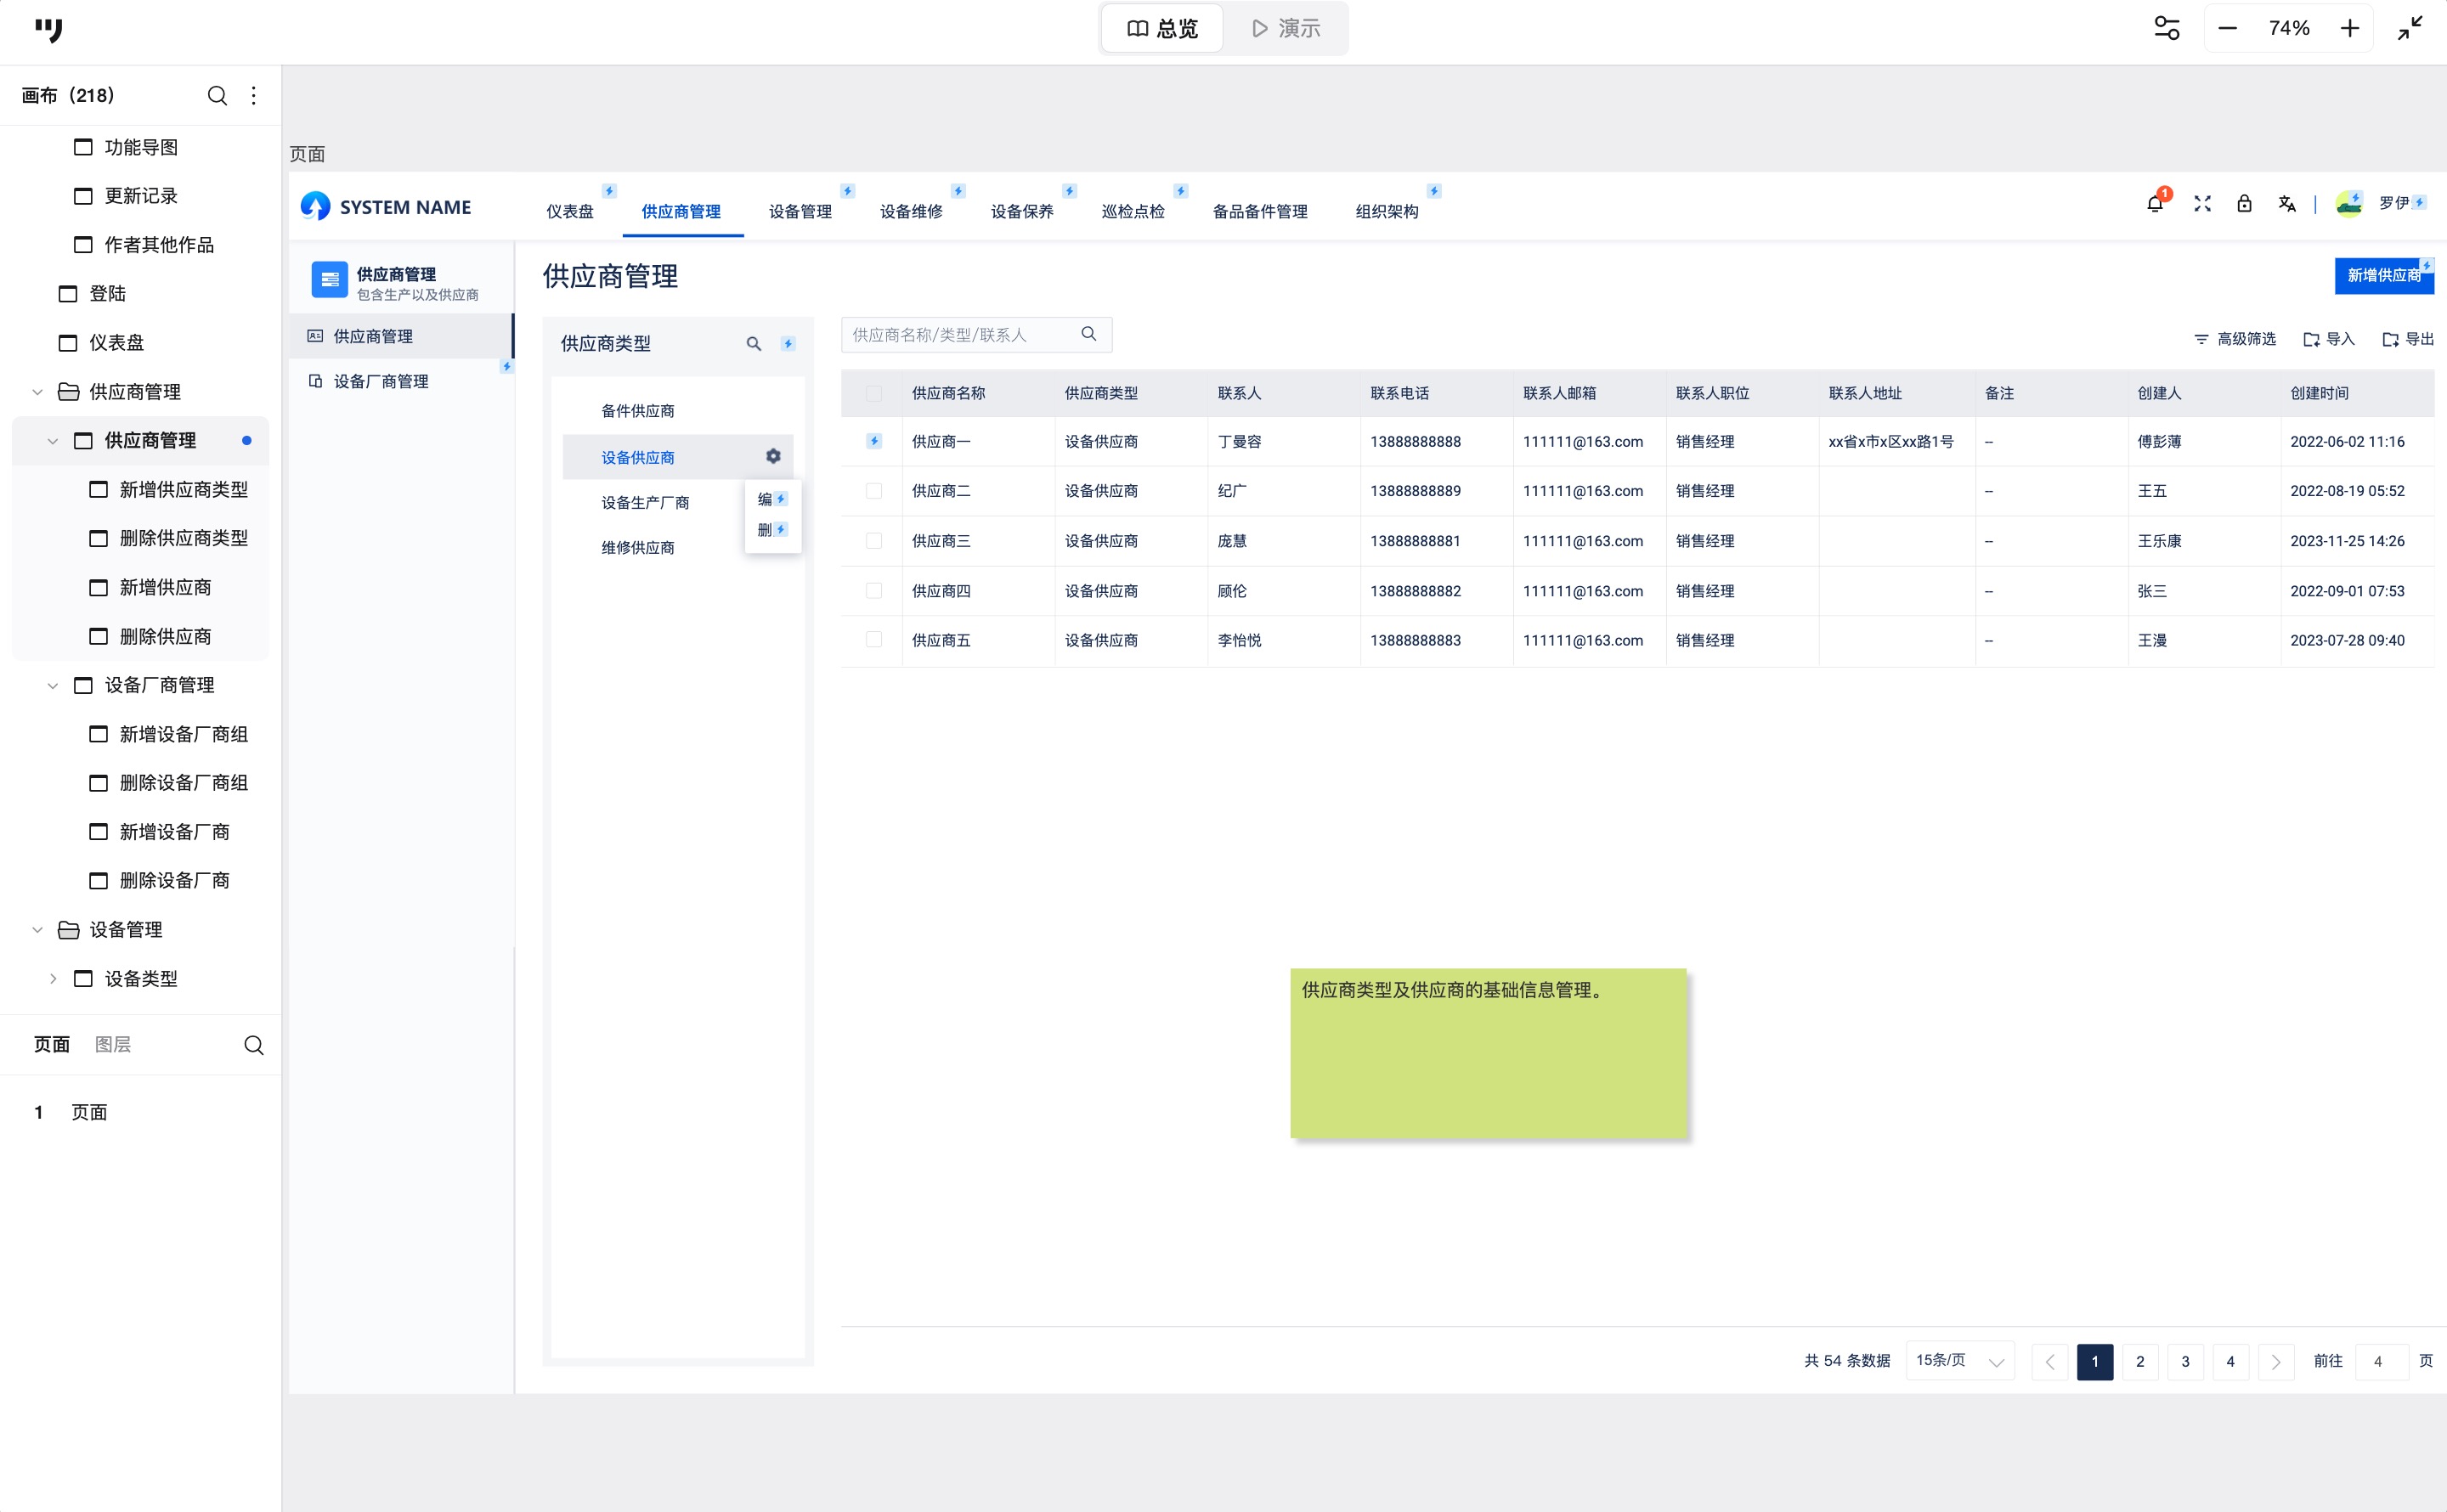
Task: Click the notification bell icon
Action: (2154, 204)
